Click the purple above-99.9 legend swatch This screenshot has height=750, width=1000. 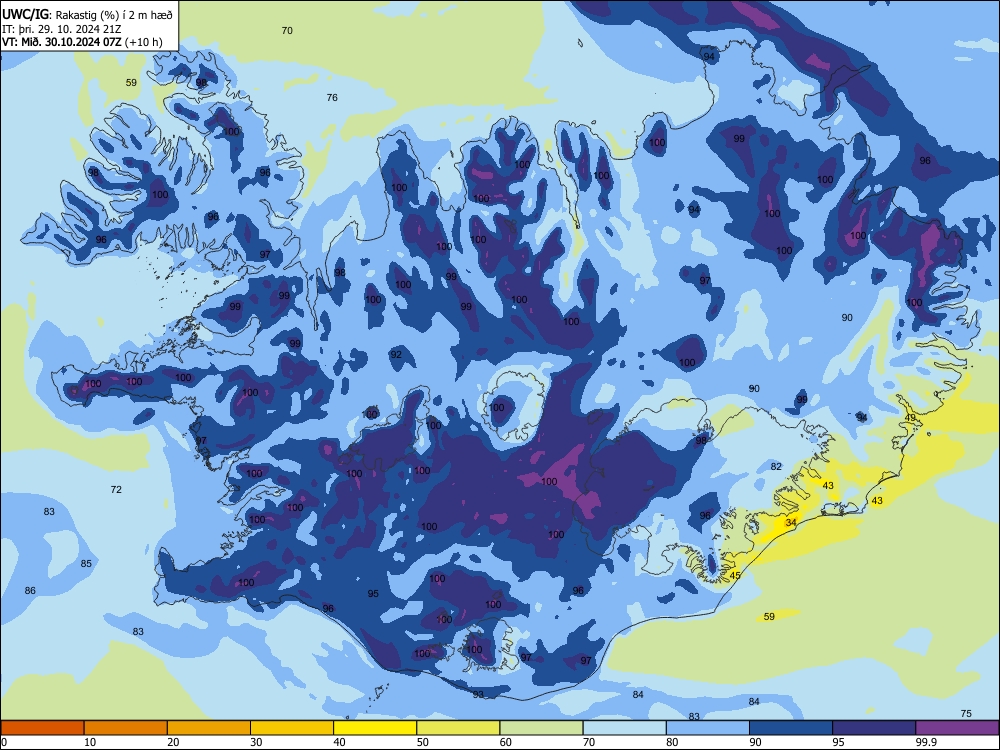coord(957,728)
